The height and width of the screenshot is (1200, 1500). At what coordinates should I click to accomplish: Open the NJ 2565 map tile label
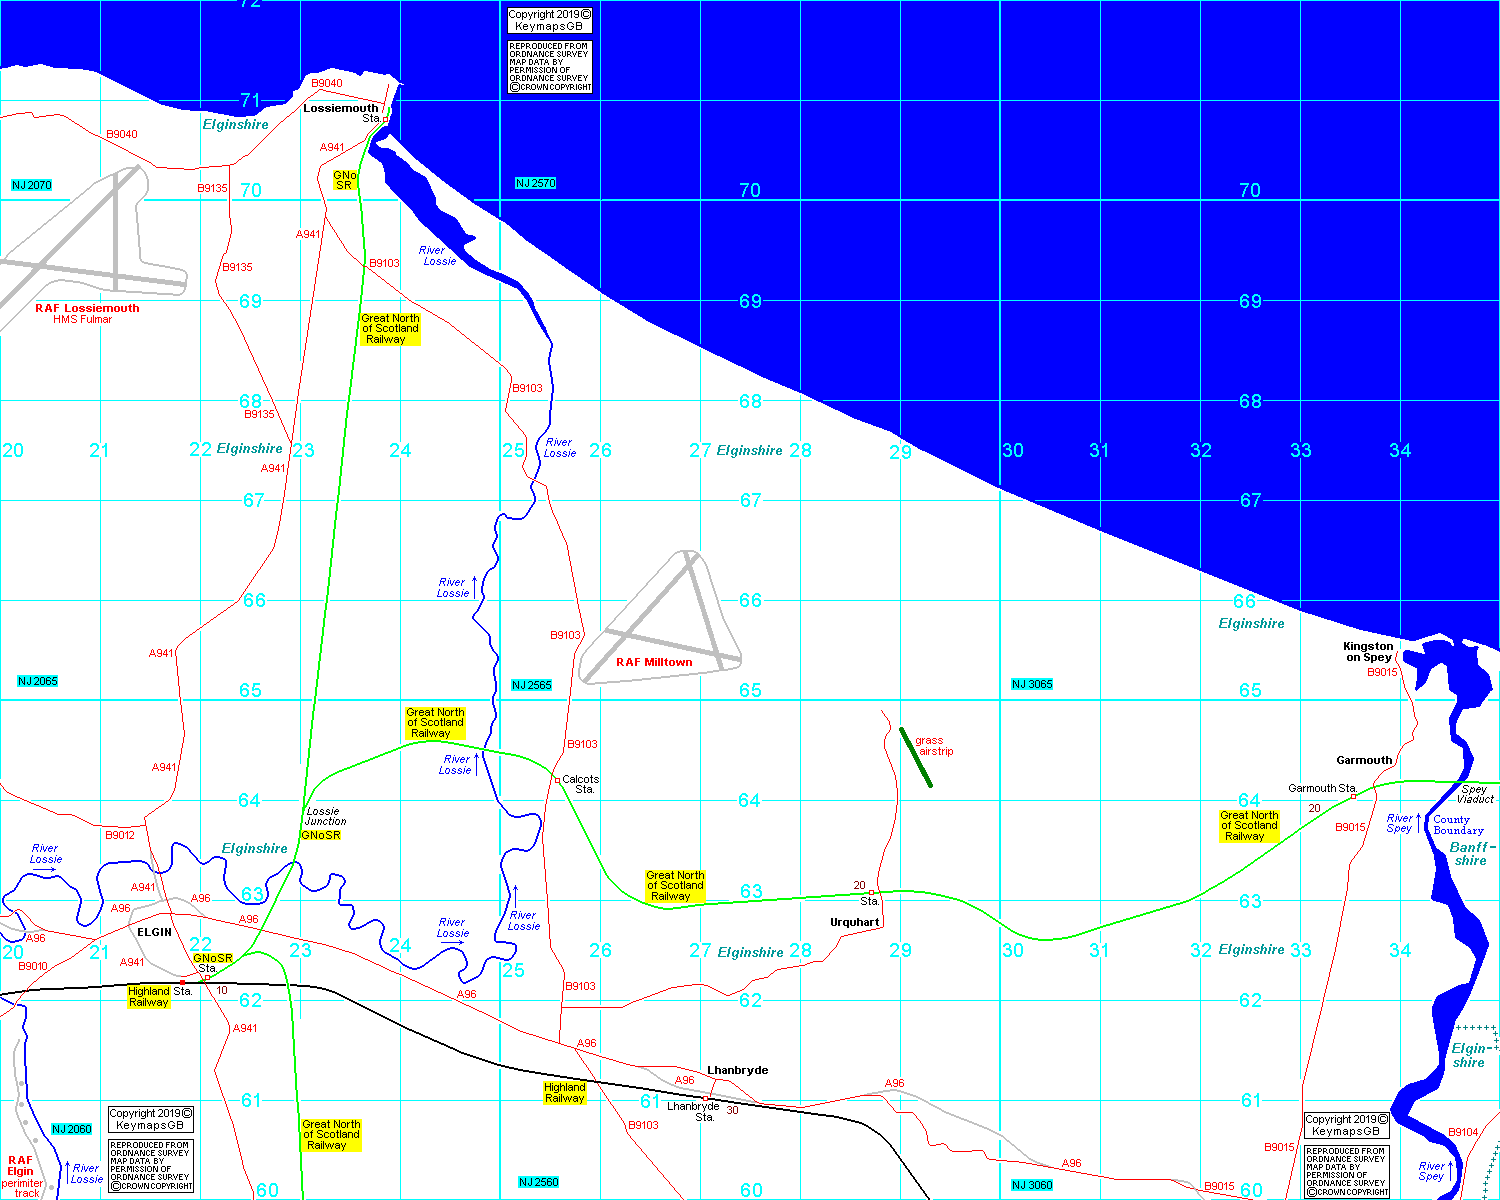pyautogui.click(x=531, y=685)
